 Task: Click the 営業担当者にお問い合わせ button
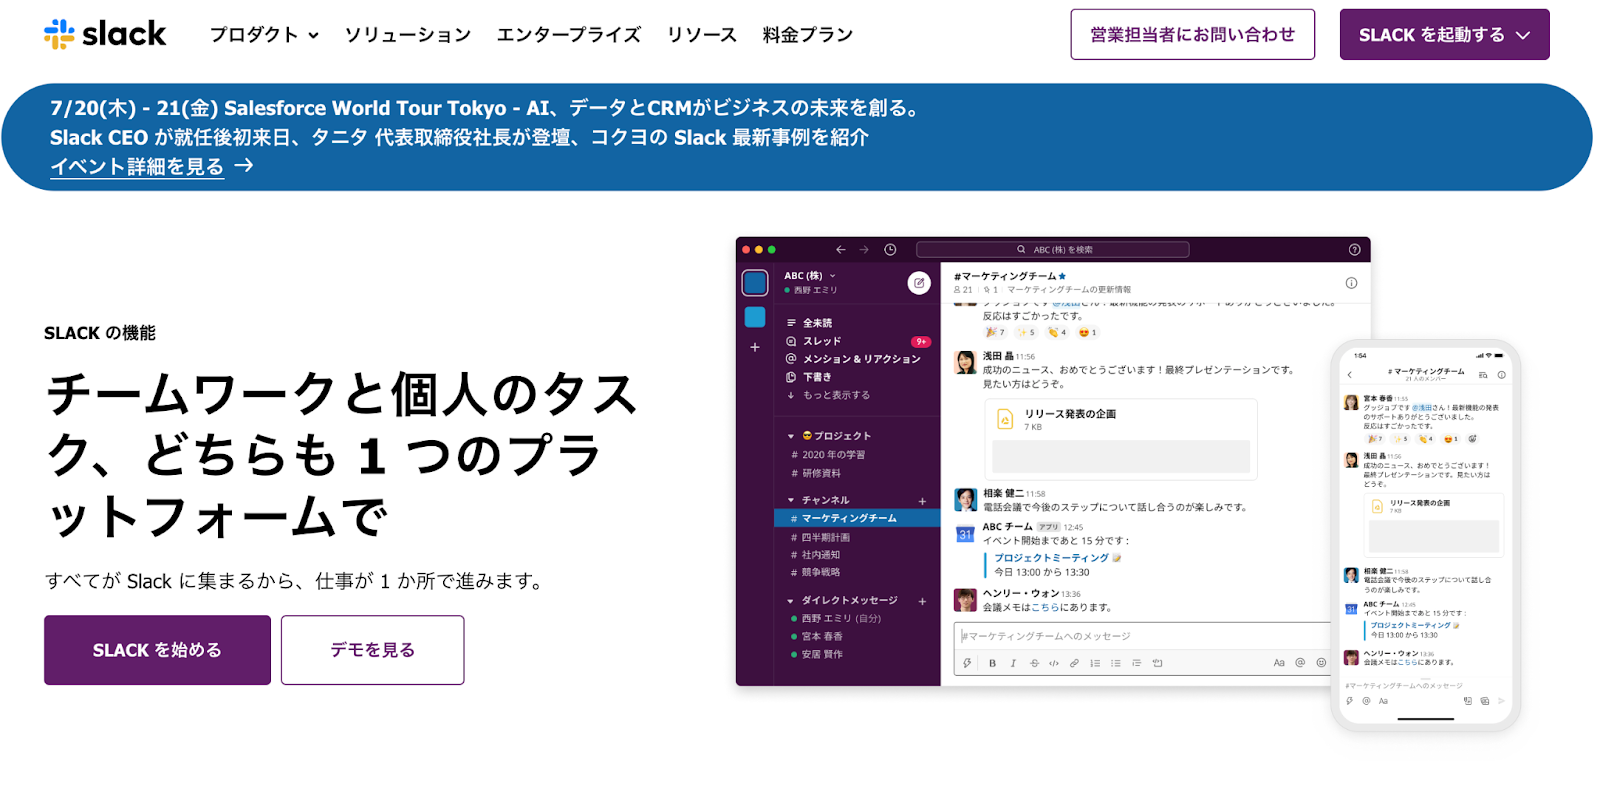(1192, 35)
